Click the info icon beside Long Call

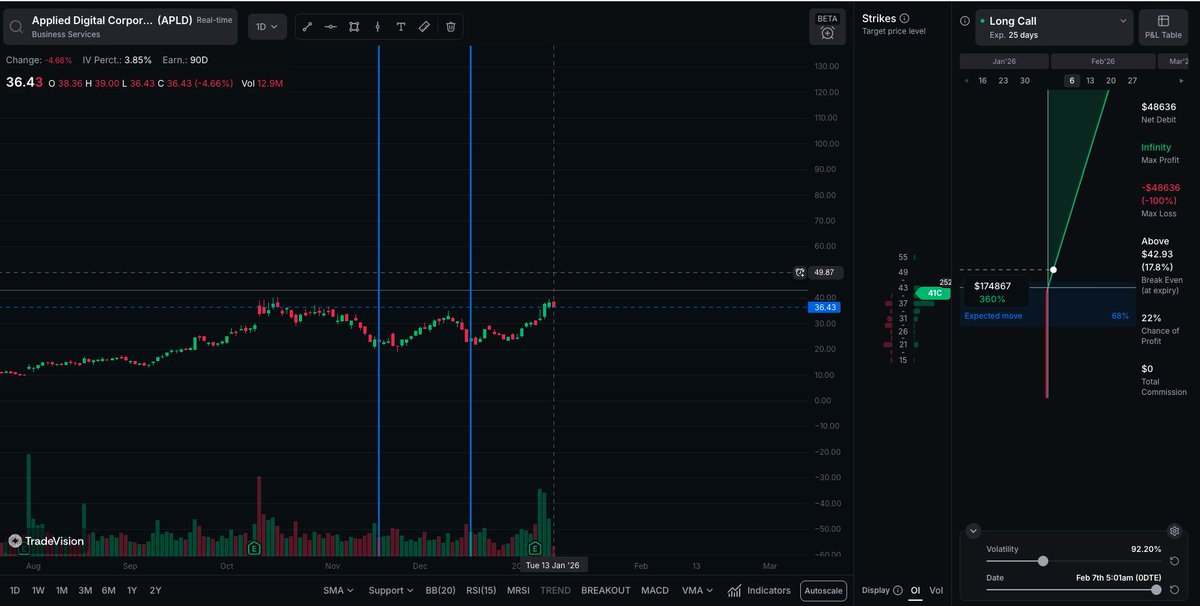(x=965, y=21)
